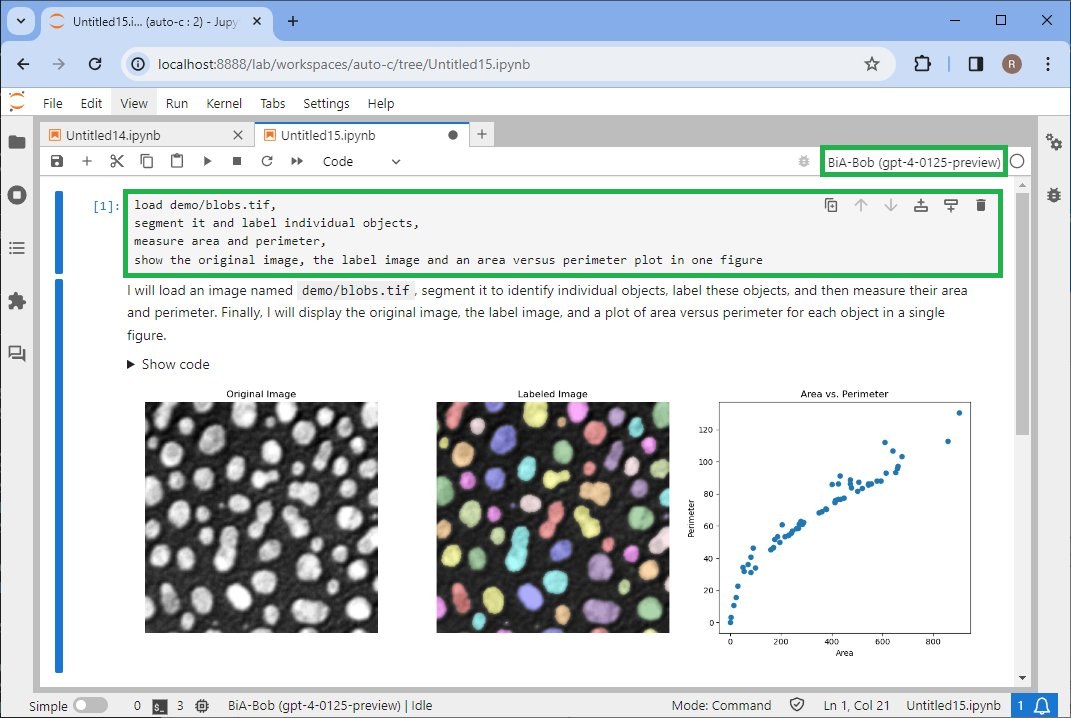This screenshot has height=718, width=1071.
Task: Switch to the Untitled14.ipynb tab
Action: [113, 135]
